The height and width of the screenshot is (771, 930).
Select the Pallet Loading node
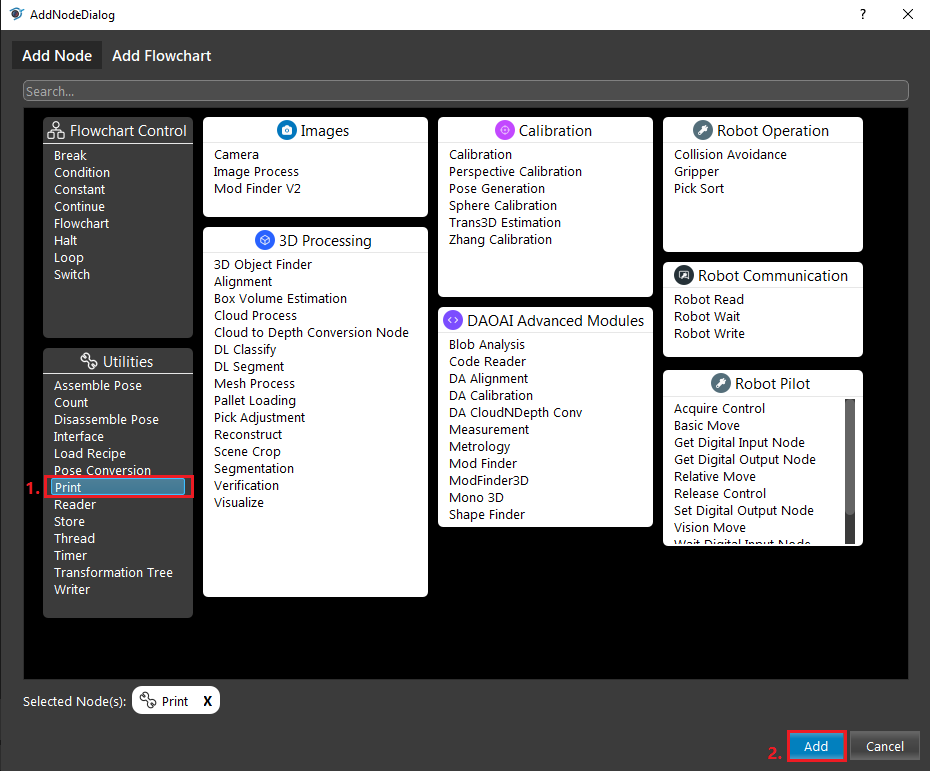[x=255, y=400]
